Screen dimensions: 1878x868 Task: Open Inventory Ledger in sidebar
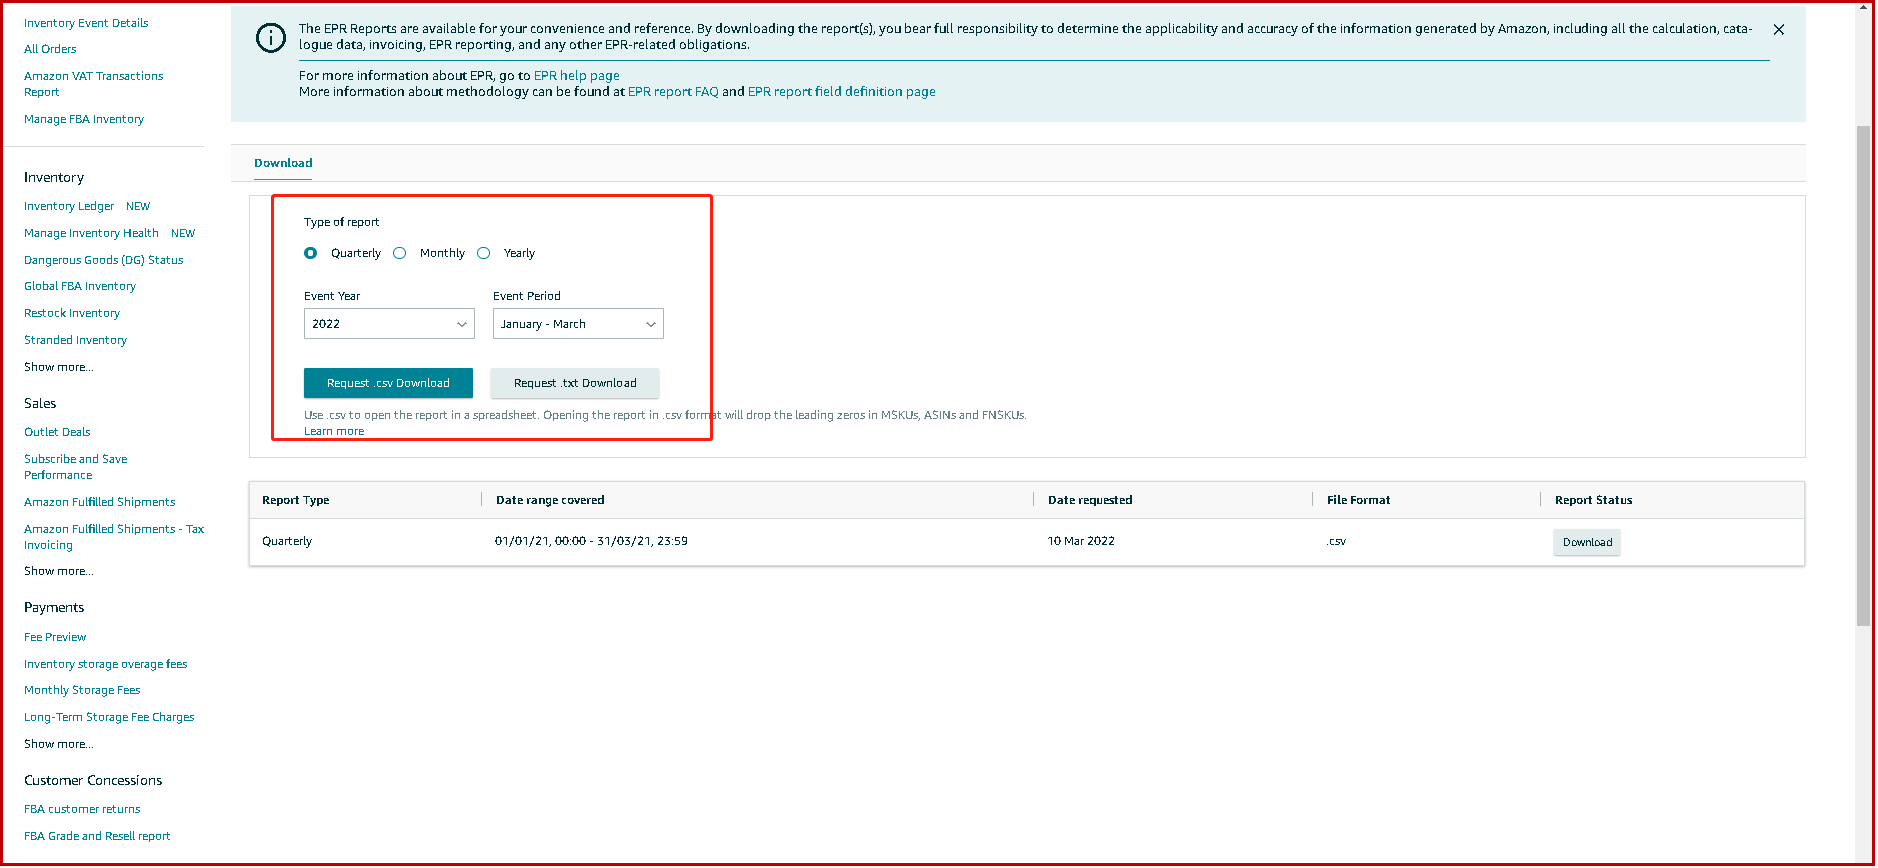(x=69, y=206)
